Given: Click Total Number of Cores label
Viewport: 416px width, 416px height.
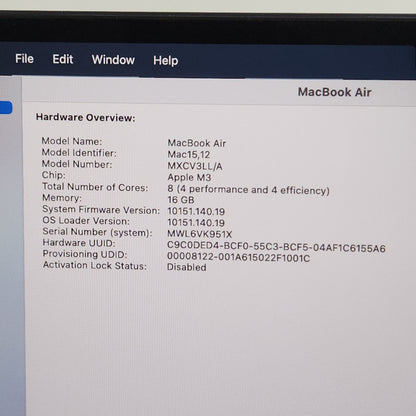Looking at the screenshot, I should pos(95,187).
